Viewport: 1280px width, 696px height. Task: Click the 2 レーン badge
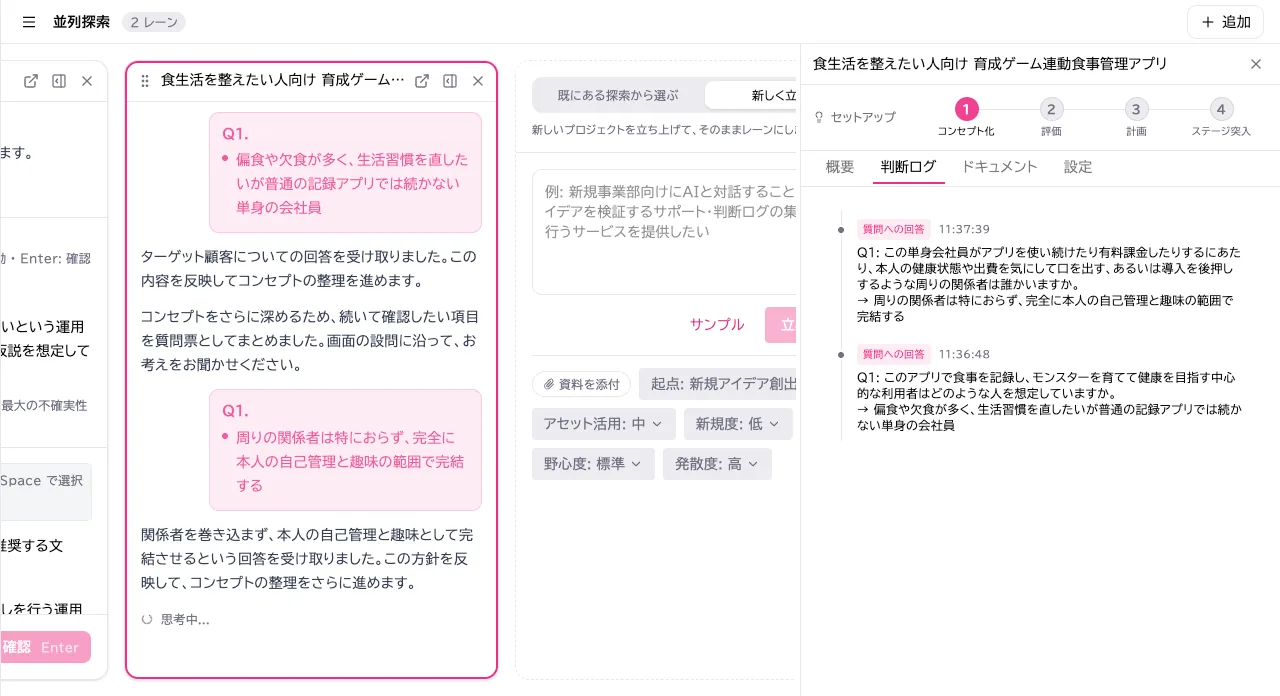153,22
